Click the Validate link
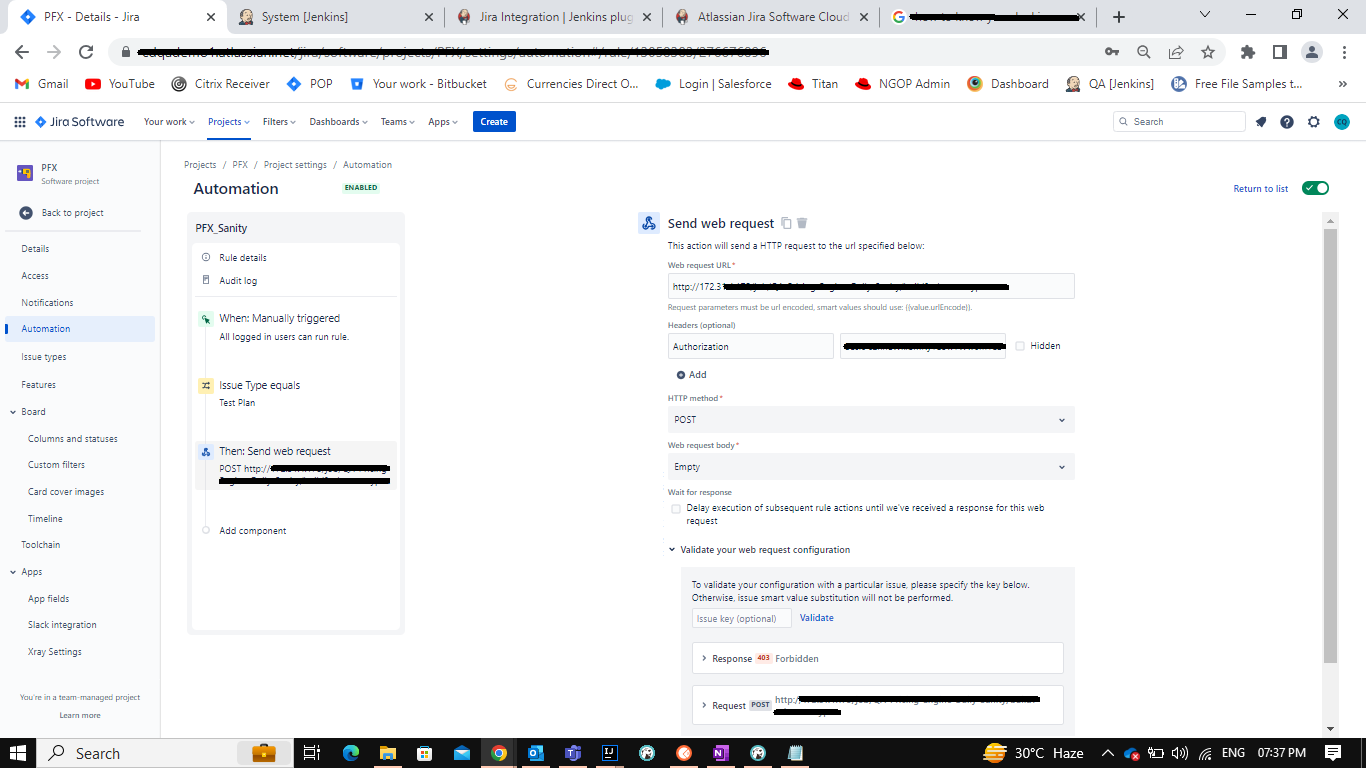Screen dimensions: 1366x768 click(x=816, y=617)
